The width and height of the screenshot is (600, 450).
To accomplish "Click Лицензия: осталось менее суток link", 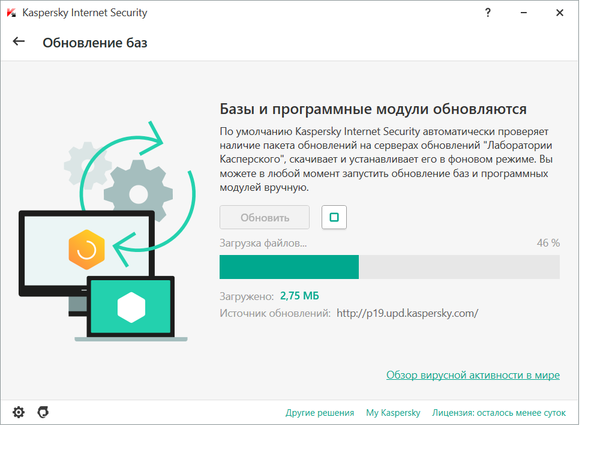I will coord(499,413).
